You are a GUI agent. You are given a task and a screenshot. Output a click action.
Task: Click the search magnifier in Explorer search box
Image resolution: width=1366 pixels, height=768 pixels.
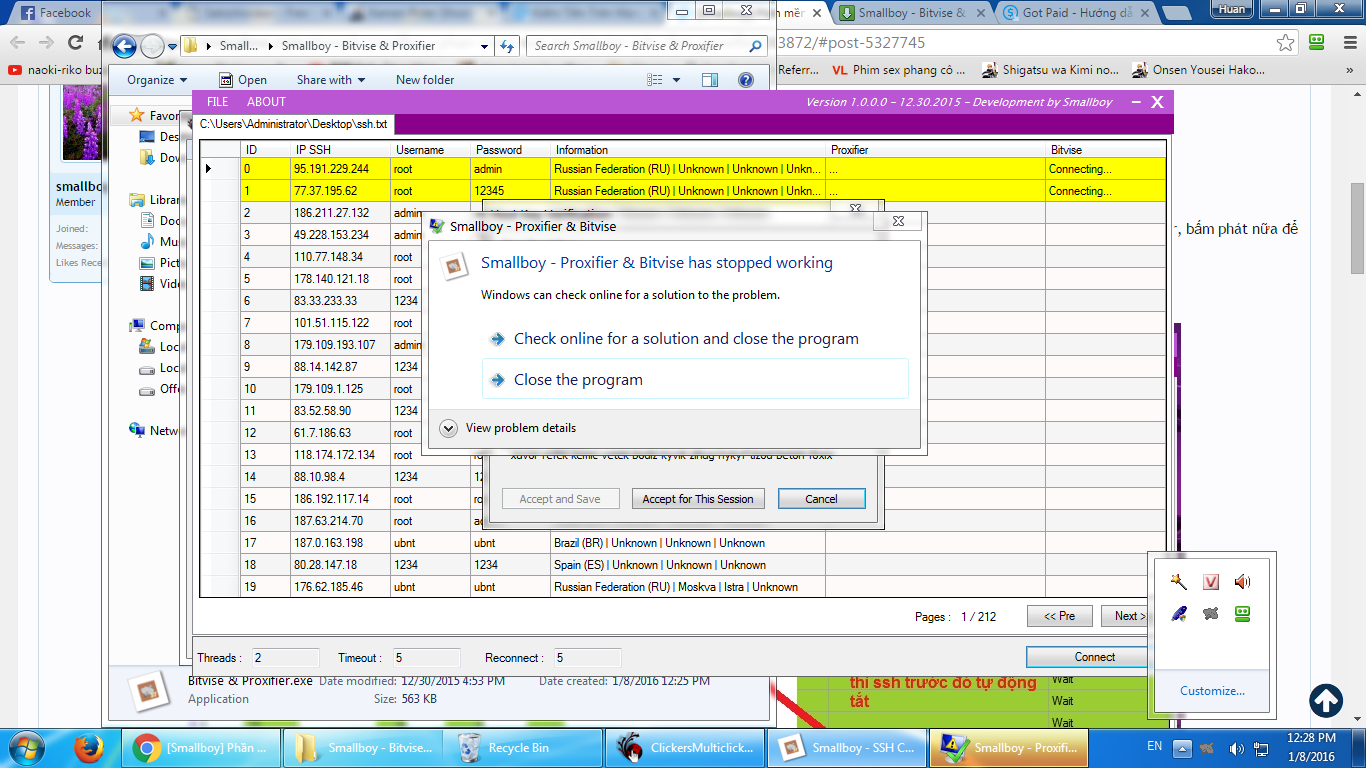point(756,46)
